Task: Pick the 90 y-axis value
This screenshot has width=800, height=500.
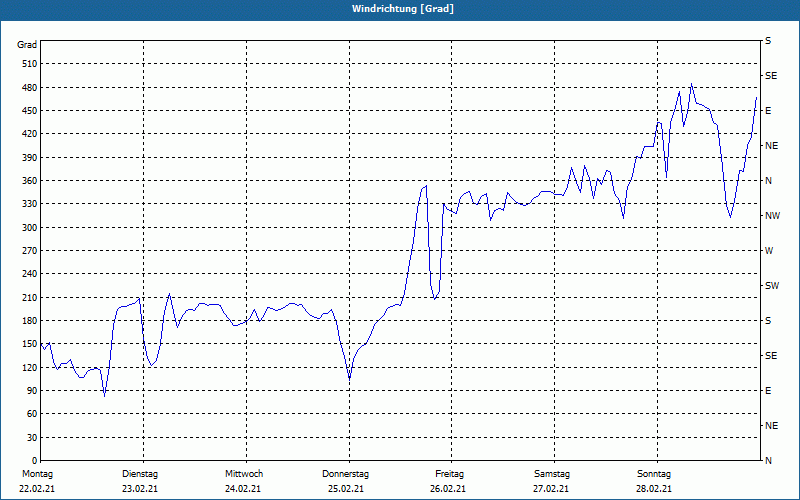Action: (x=32, y=390)
